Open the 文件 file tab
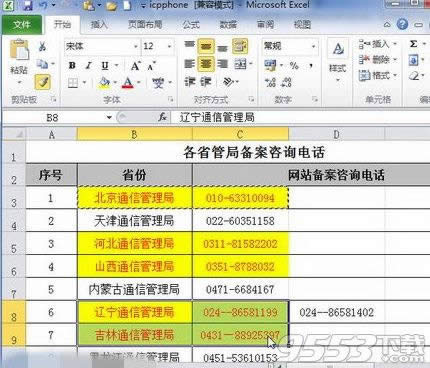 (22, 24)
